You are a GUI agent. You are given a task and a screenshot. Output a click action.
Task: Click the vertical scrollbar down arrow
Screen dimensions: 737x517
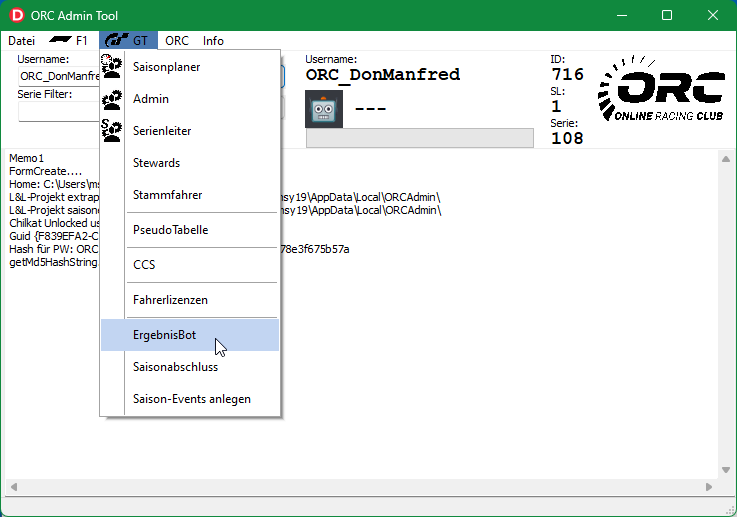[726, 470]
